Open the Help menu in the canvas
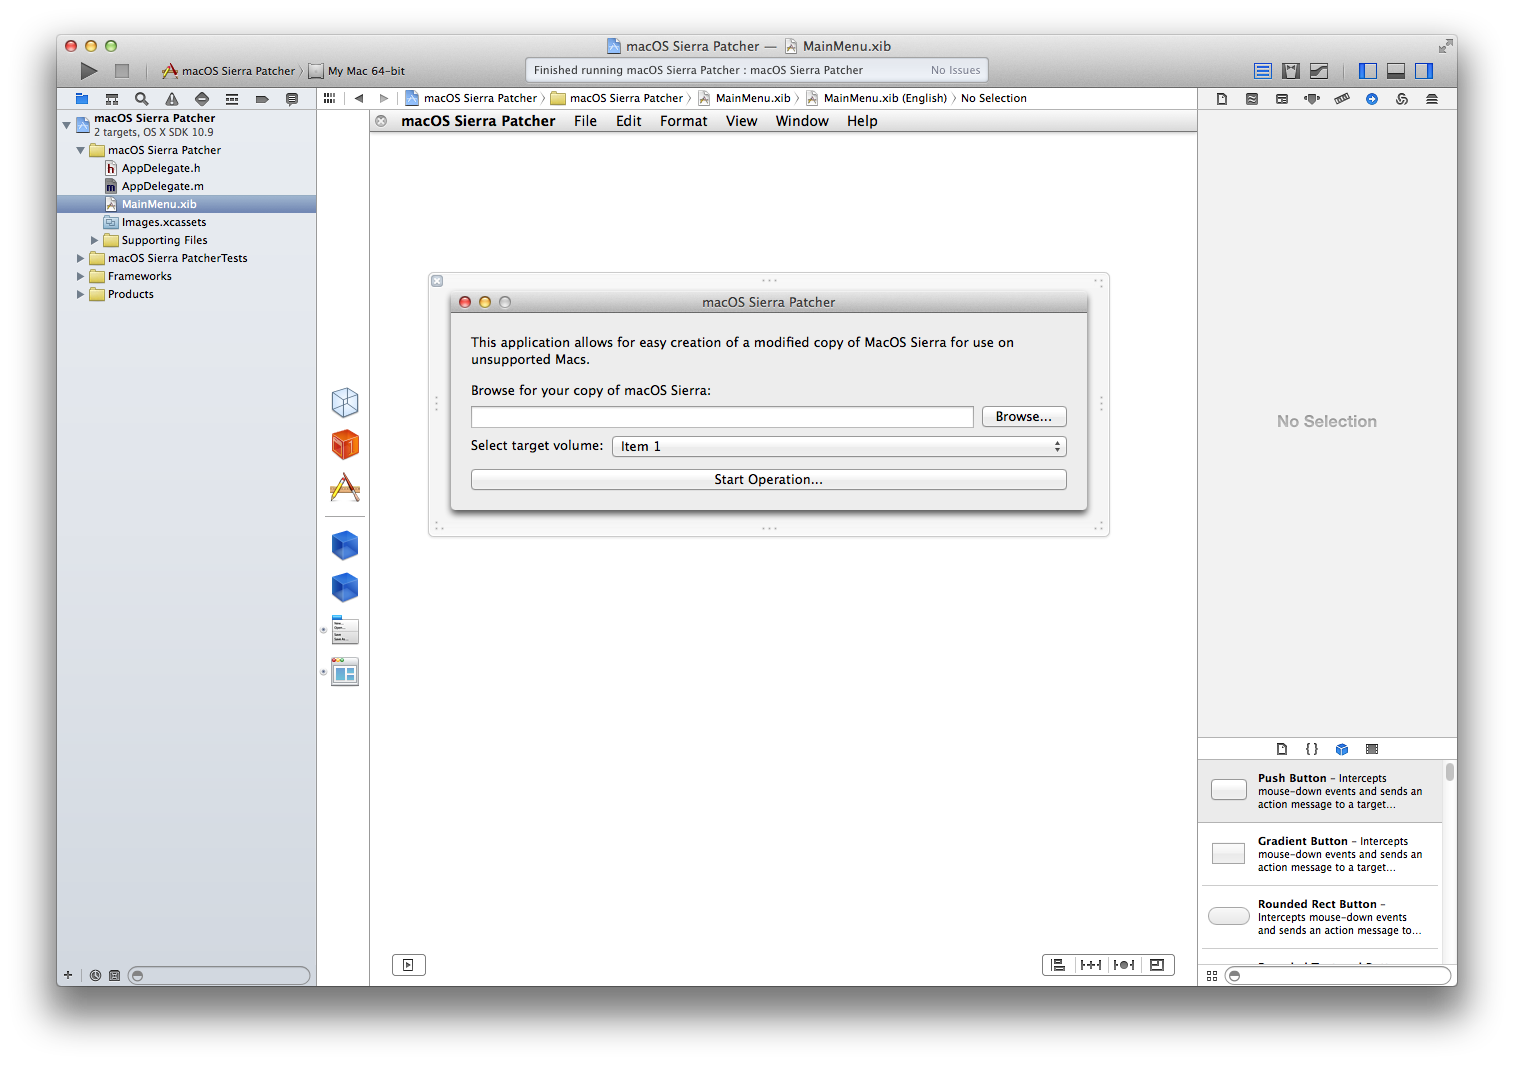This screenshot has width=1514, height=1065. (x=862, y=121)
